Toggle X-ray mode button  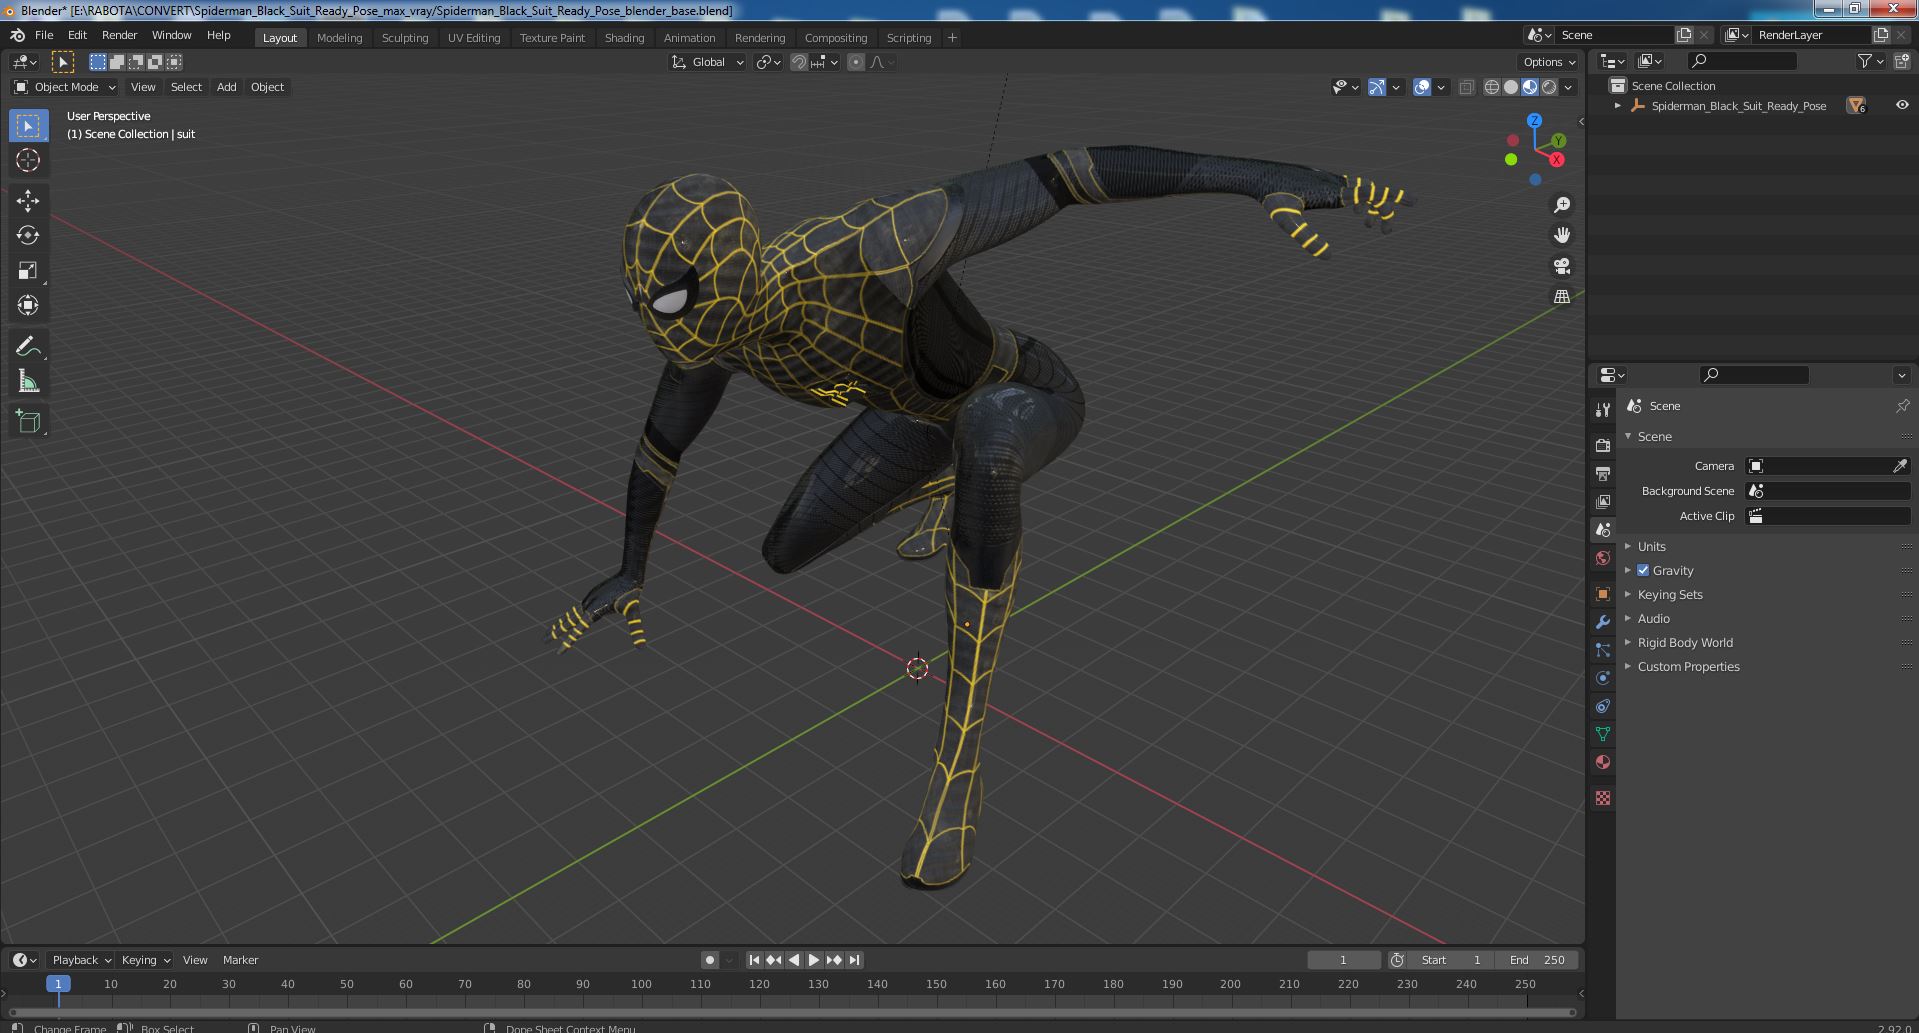click(x=1466, y=87)
